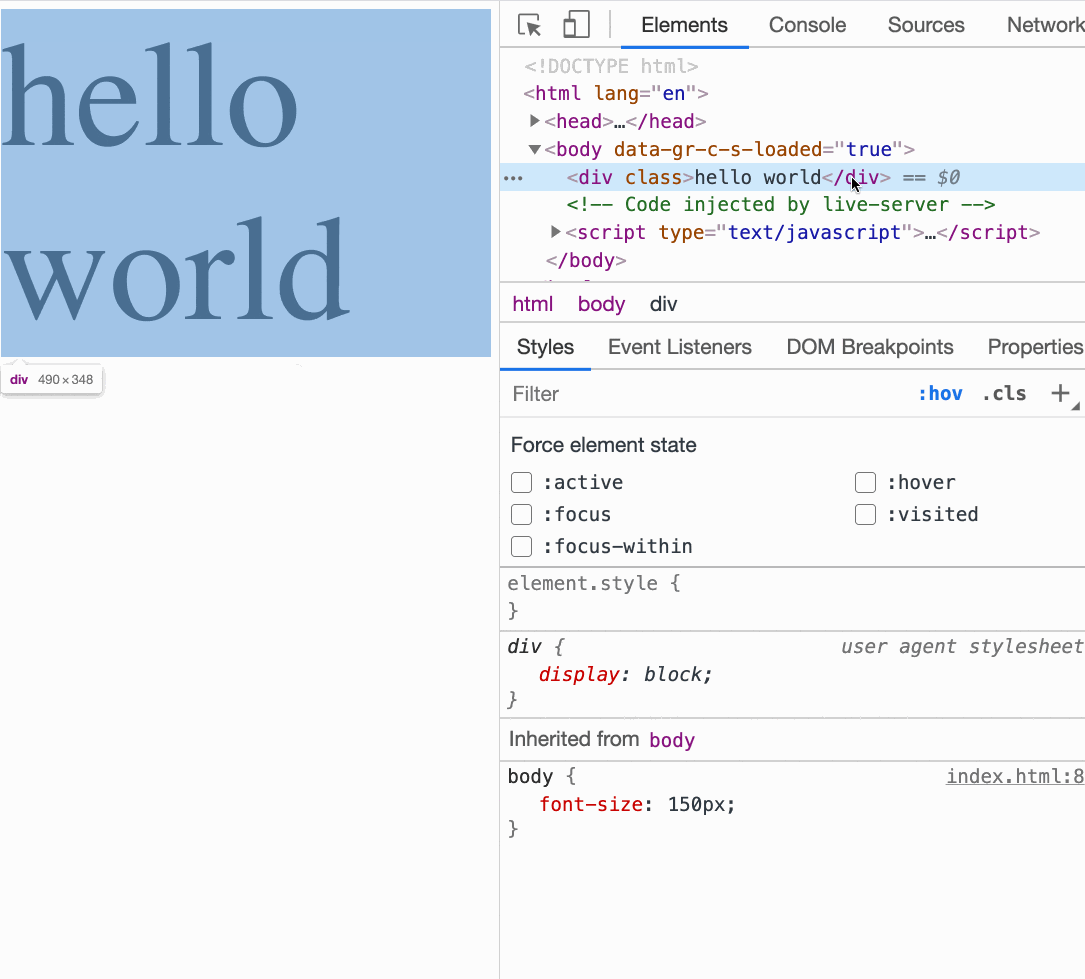
Task: Click the plus icon to add style rule
Action: tap(1061, 394)
